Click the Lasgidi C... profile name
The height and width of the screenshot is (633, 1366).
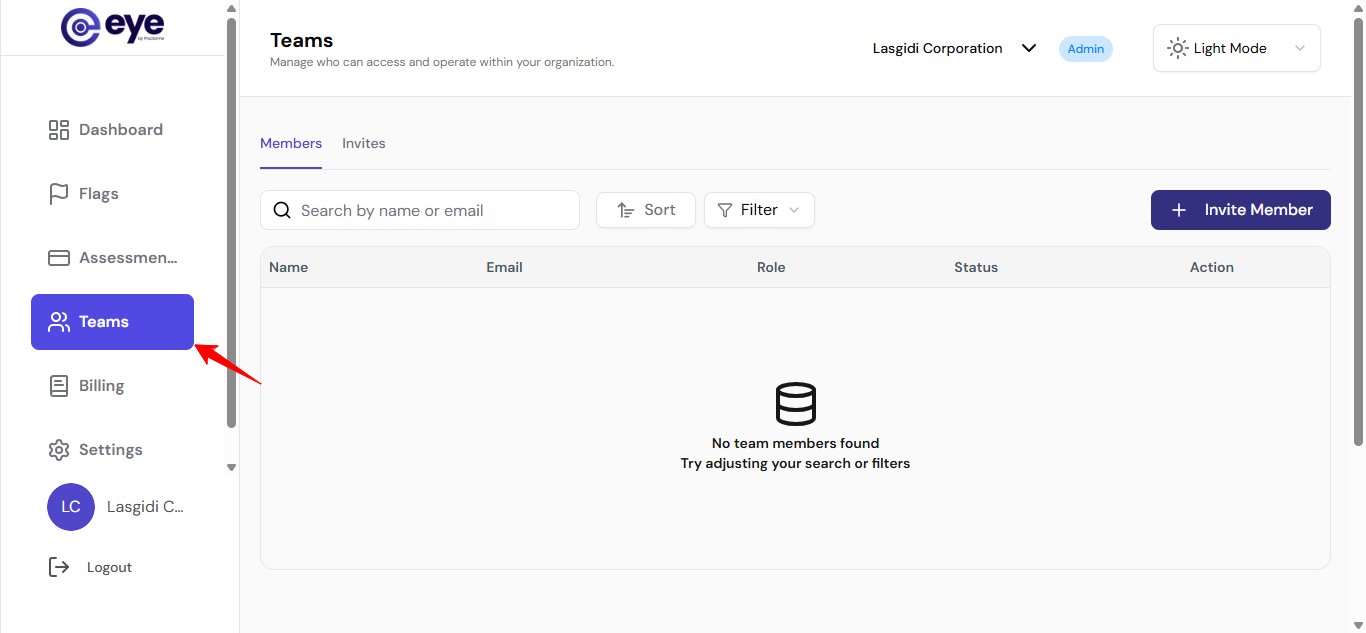pos(145,507)
